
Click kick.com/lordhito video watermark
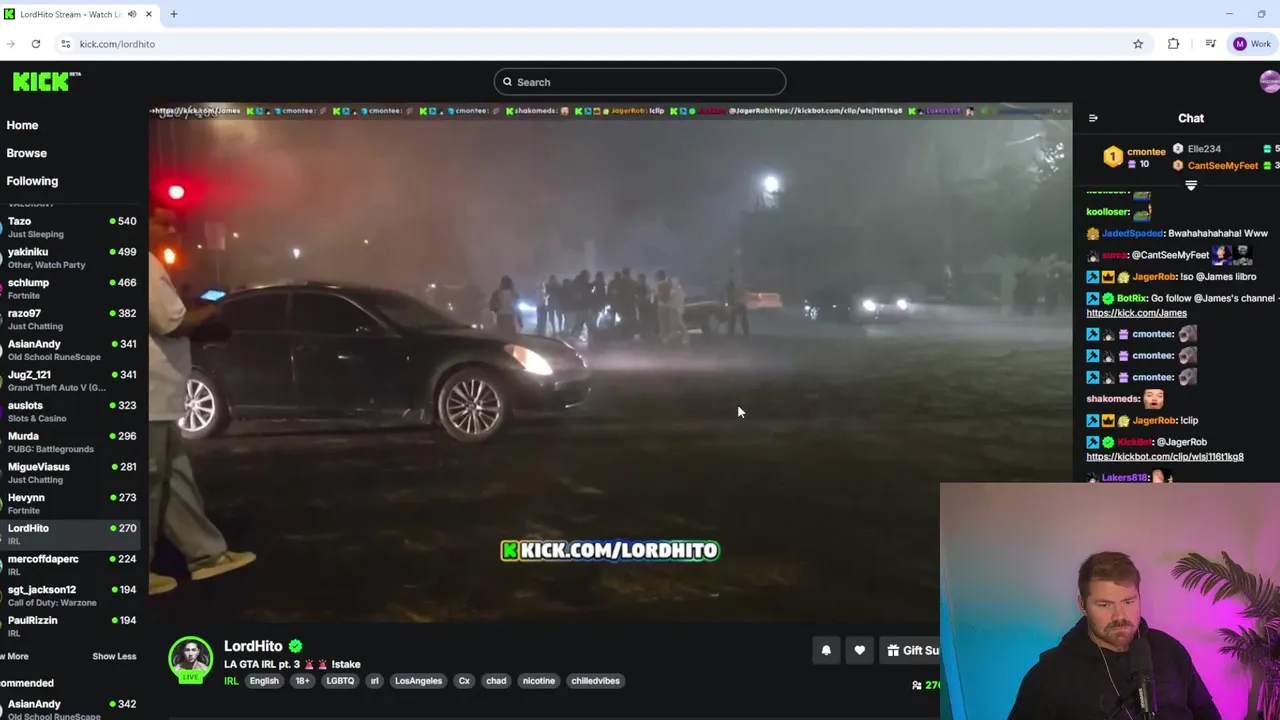[x=610, y=551]
